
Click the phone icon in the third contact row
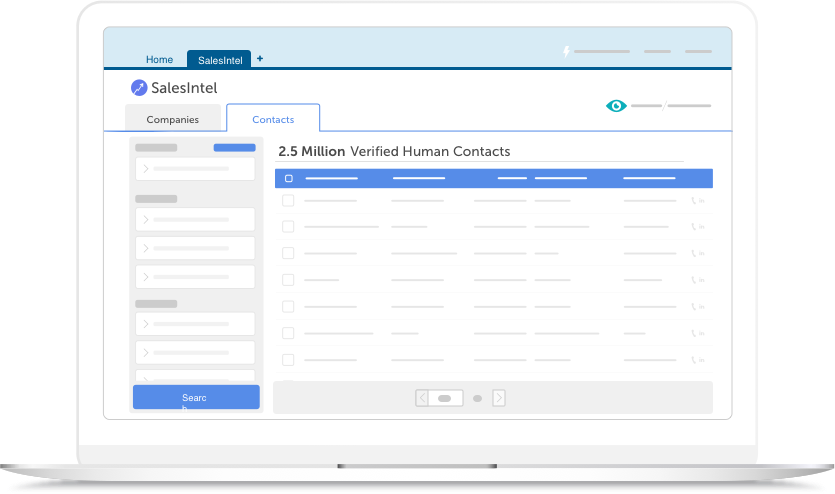[694, 253]
